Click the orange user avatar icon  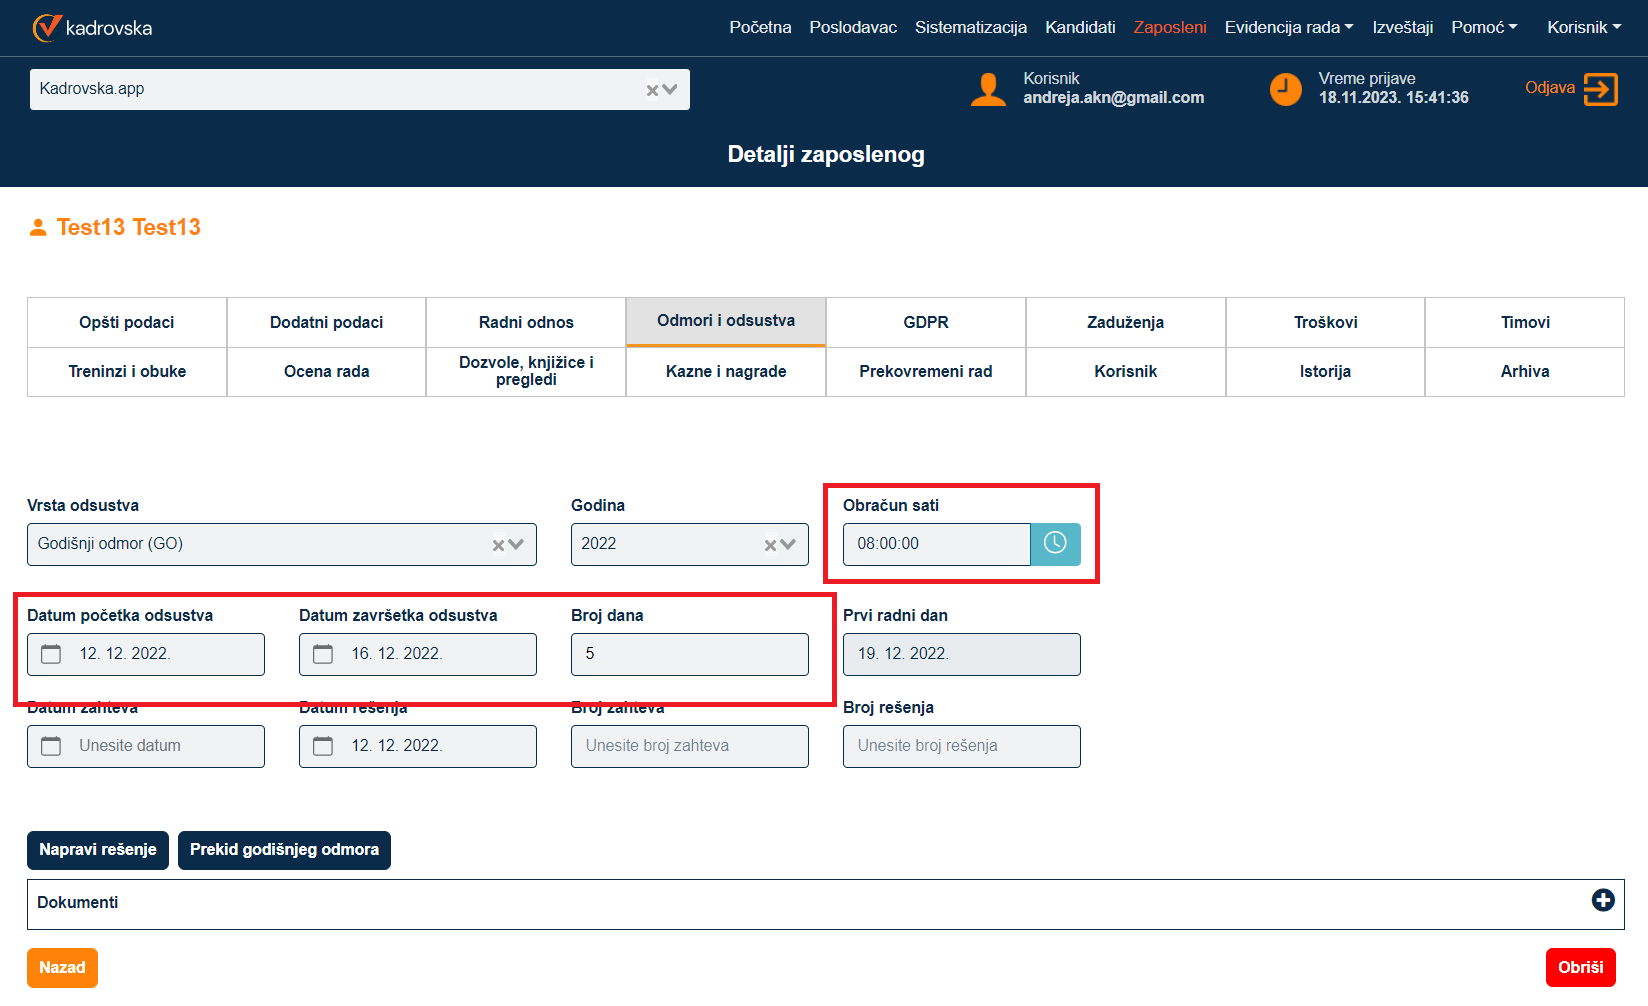click(x=988, y=89)
